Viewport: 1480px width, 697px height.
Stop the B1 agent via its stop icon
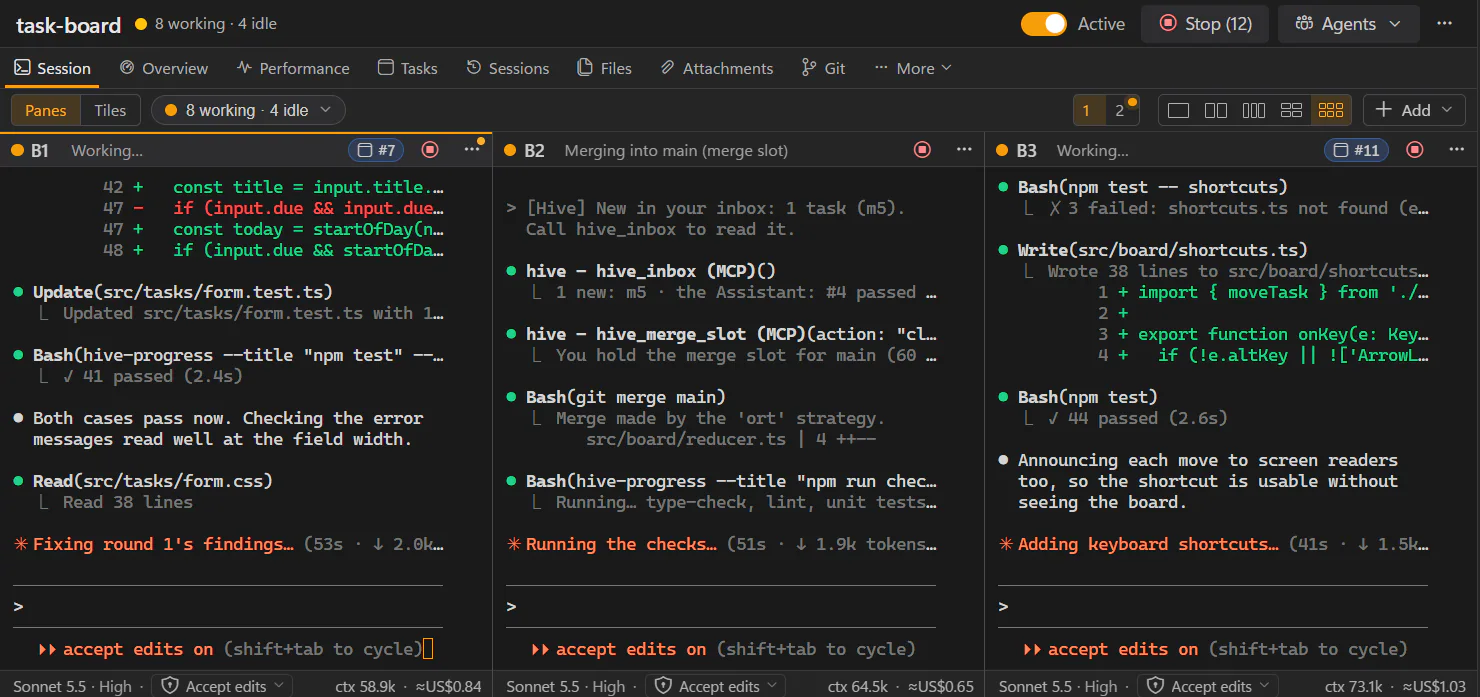(x=430, y=150)
